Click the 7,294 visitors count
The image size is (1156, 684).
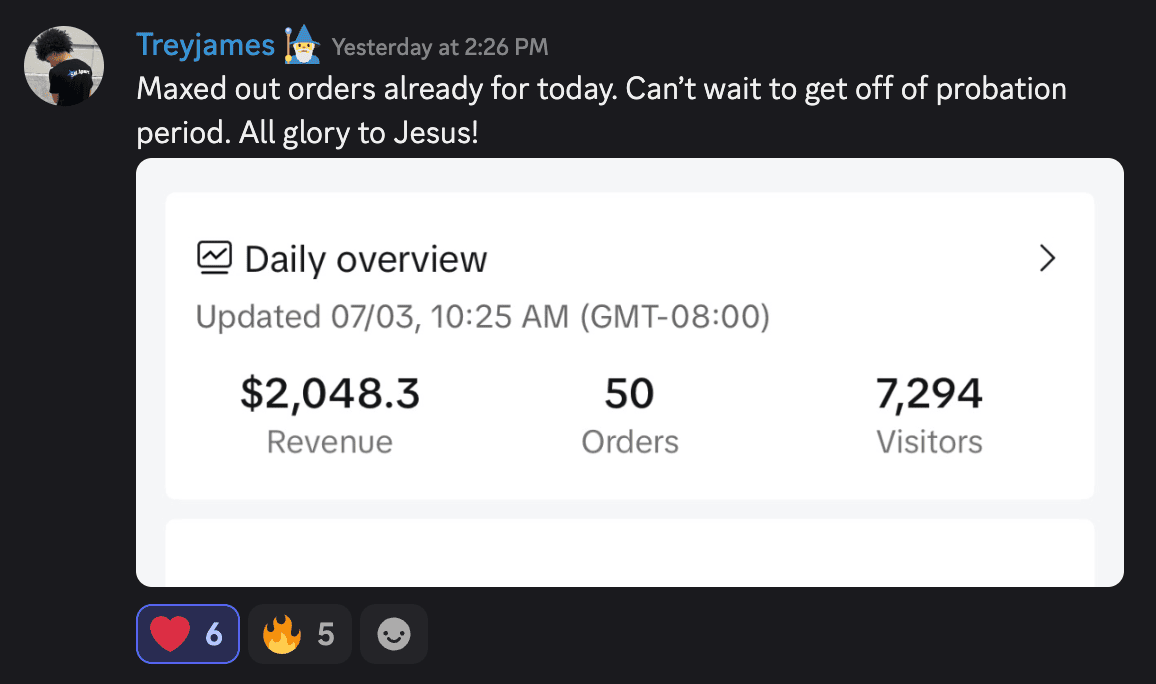tap(929, 394)
